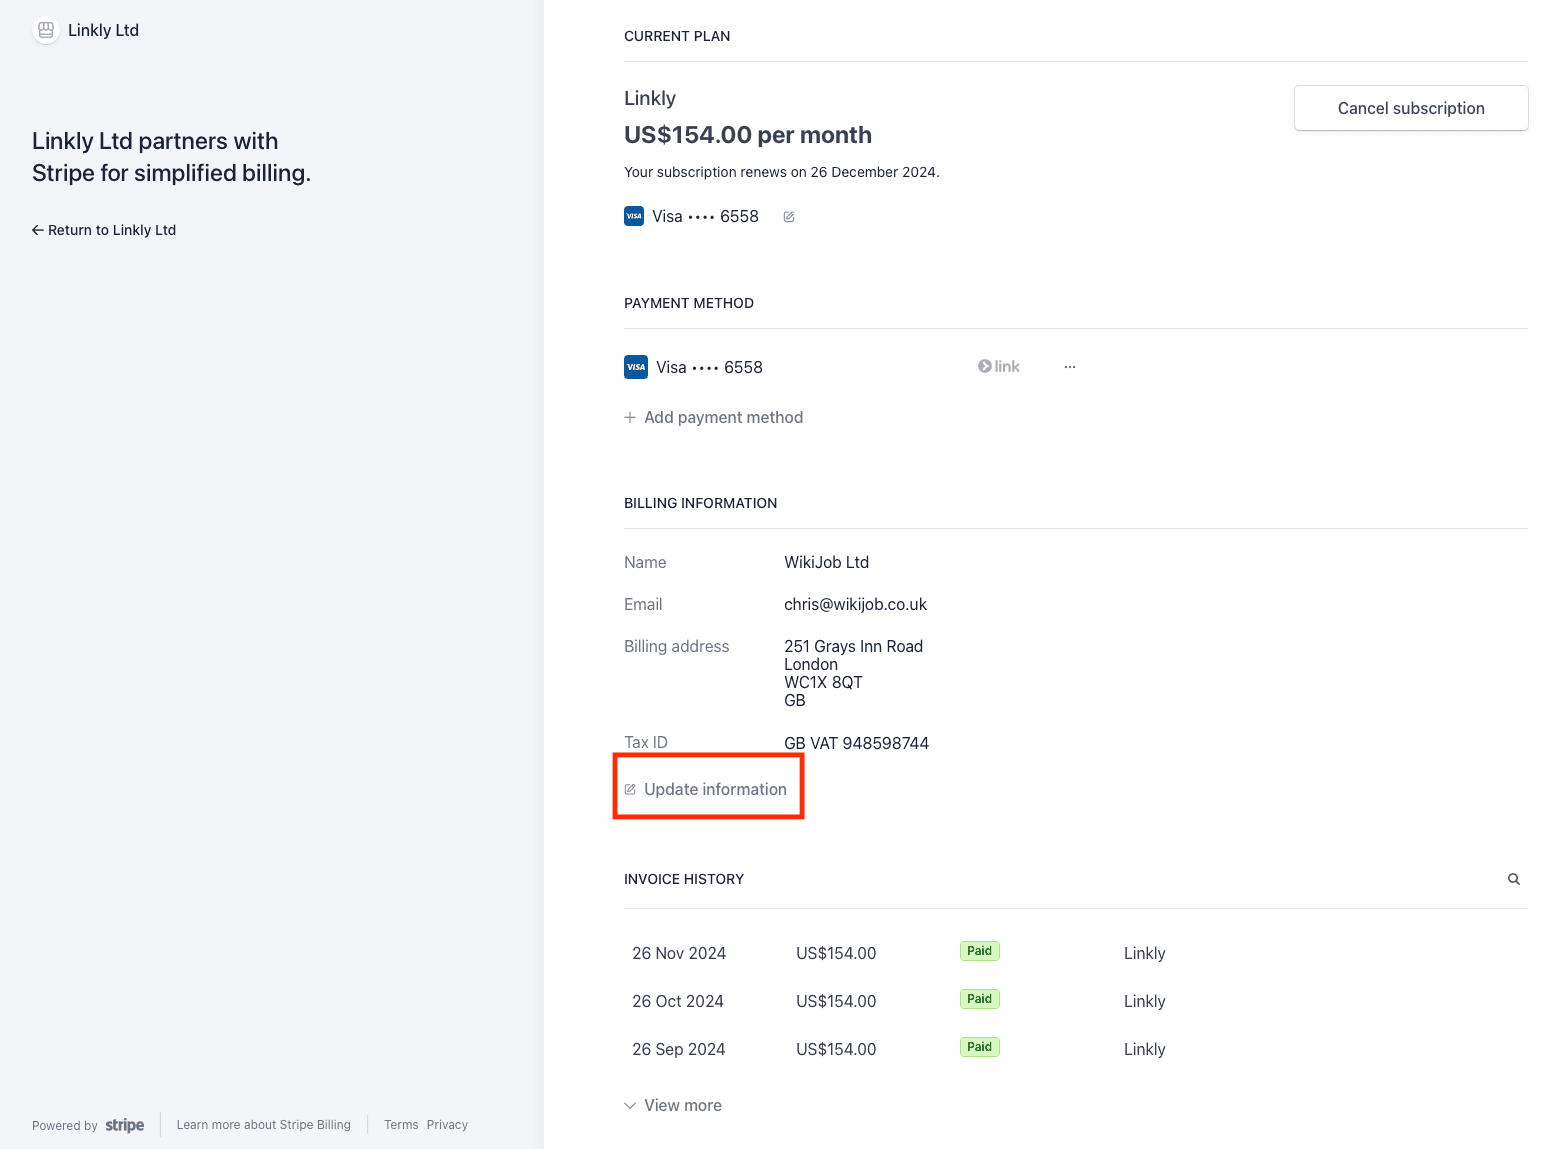This screenshot has height=1149, width=1553.
Task: Click Learn more about Stripe Billing
Action: point(263,1124)
